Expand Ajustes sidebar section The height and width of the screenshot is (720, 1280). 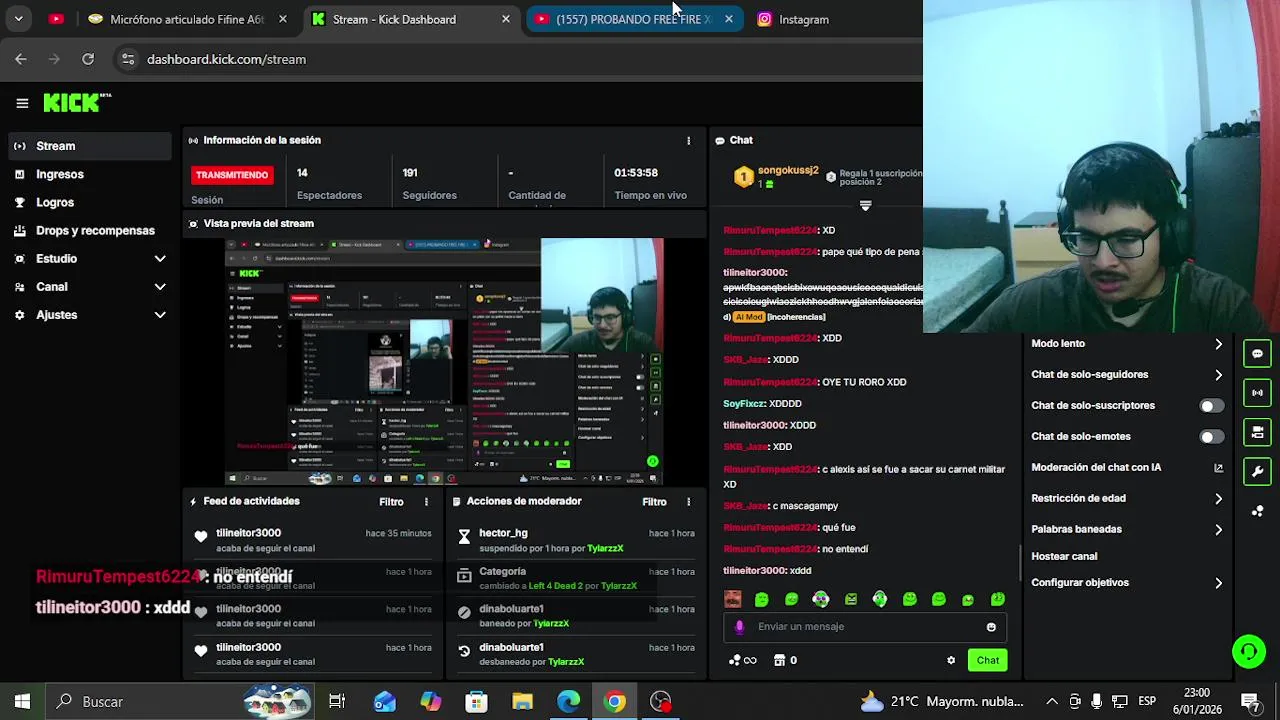point(88,315)
